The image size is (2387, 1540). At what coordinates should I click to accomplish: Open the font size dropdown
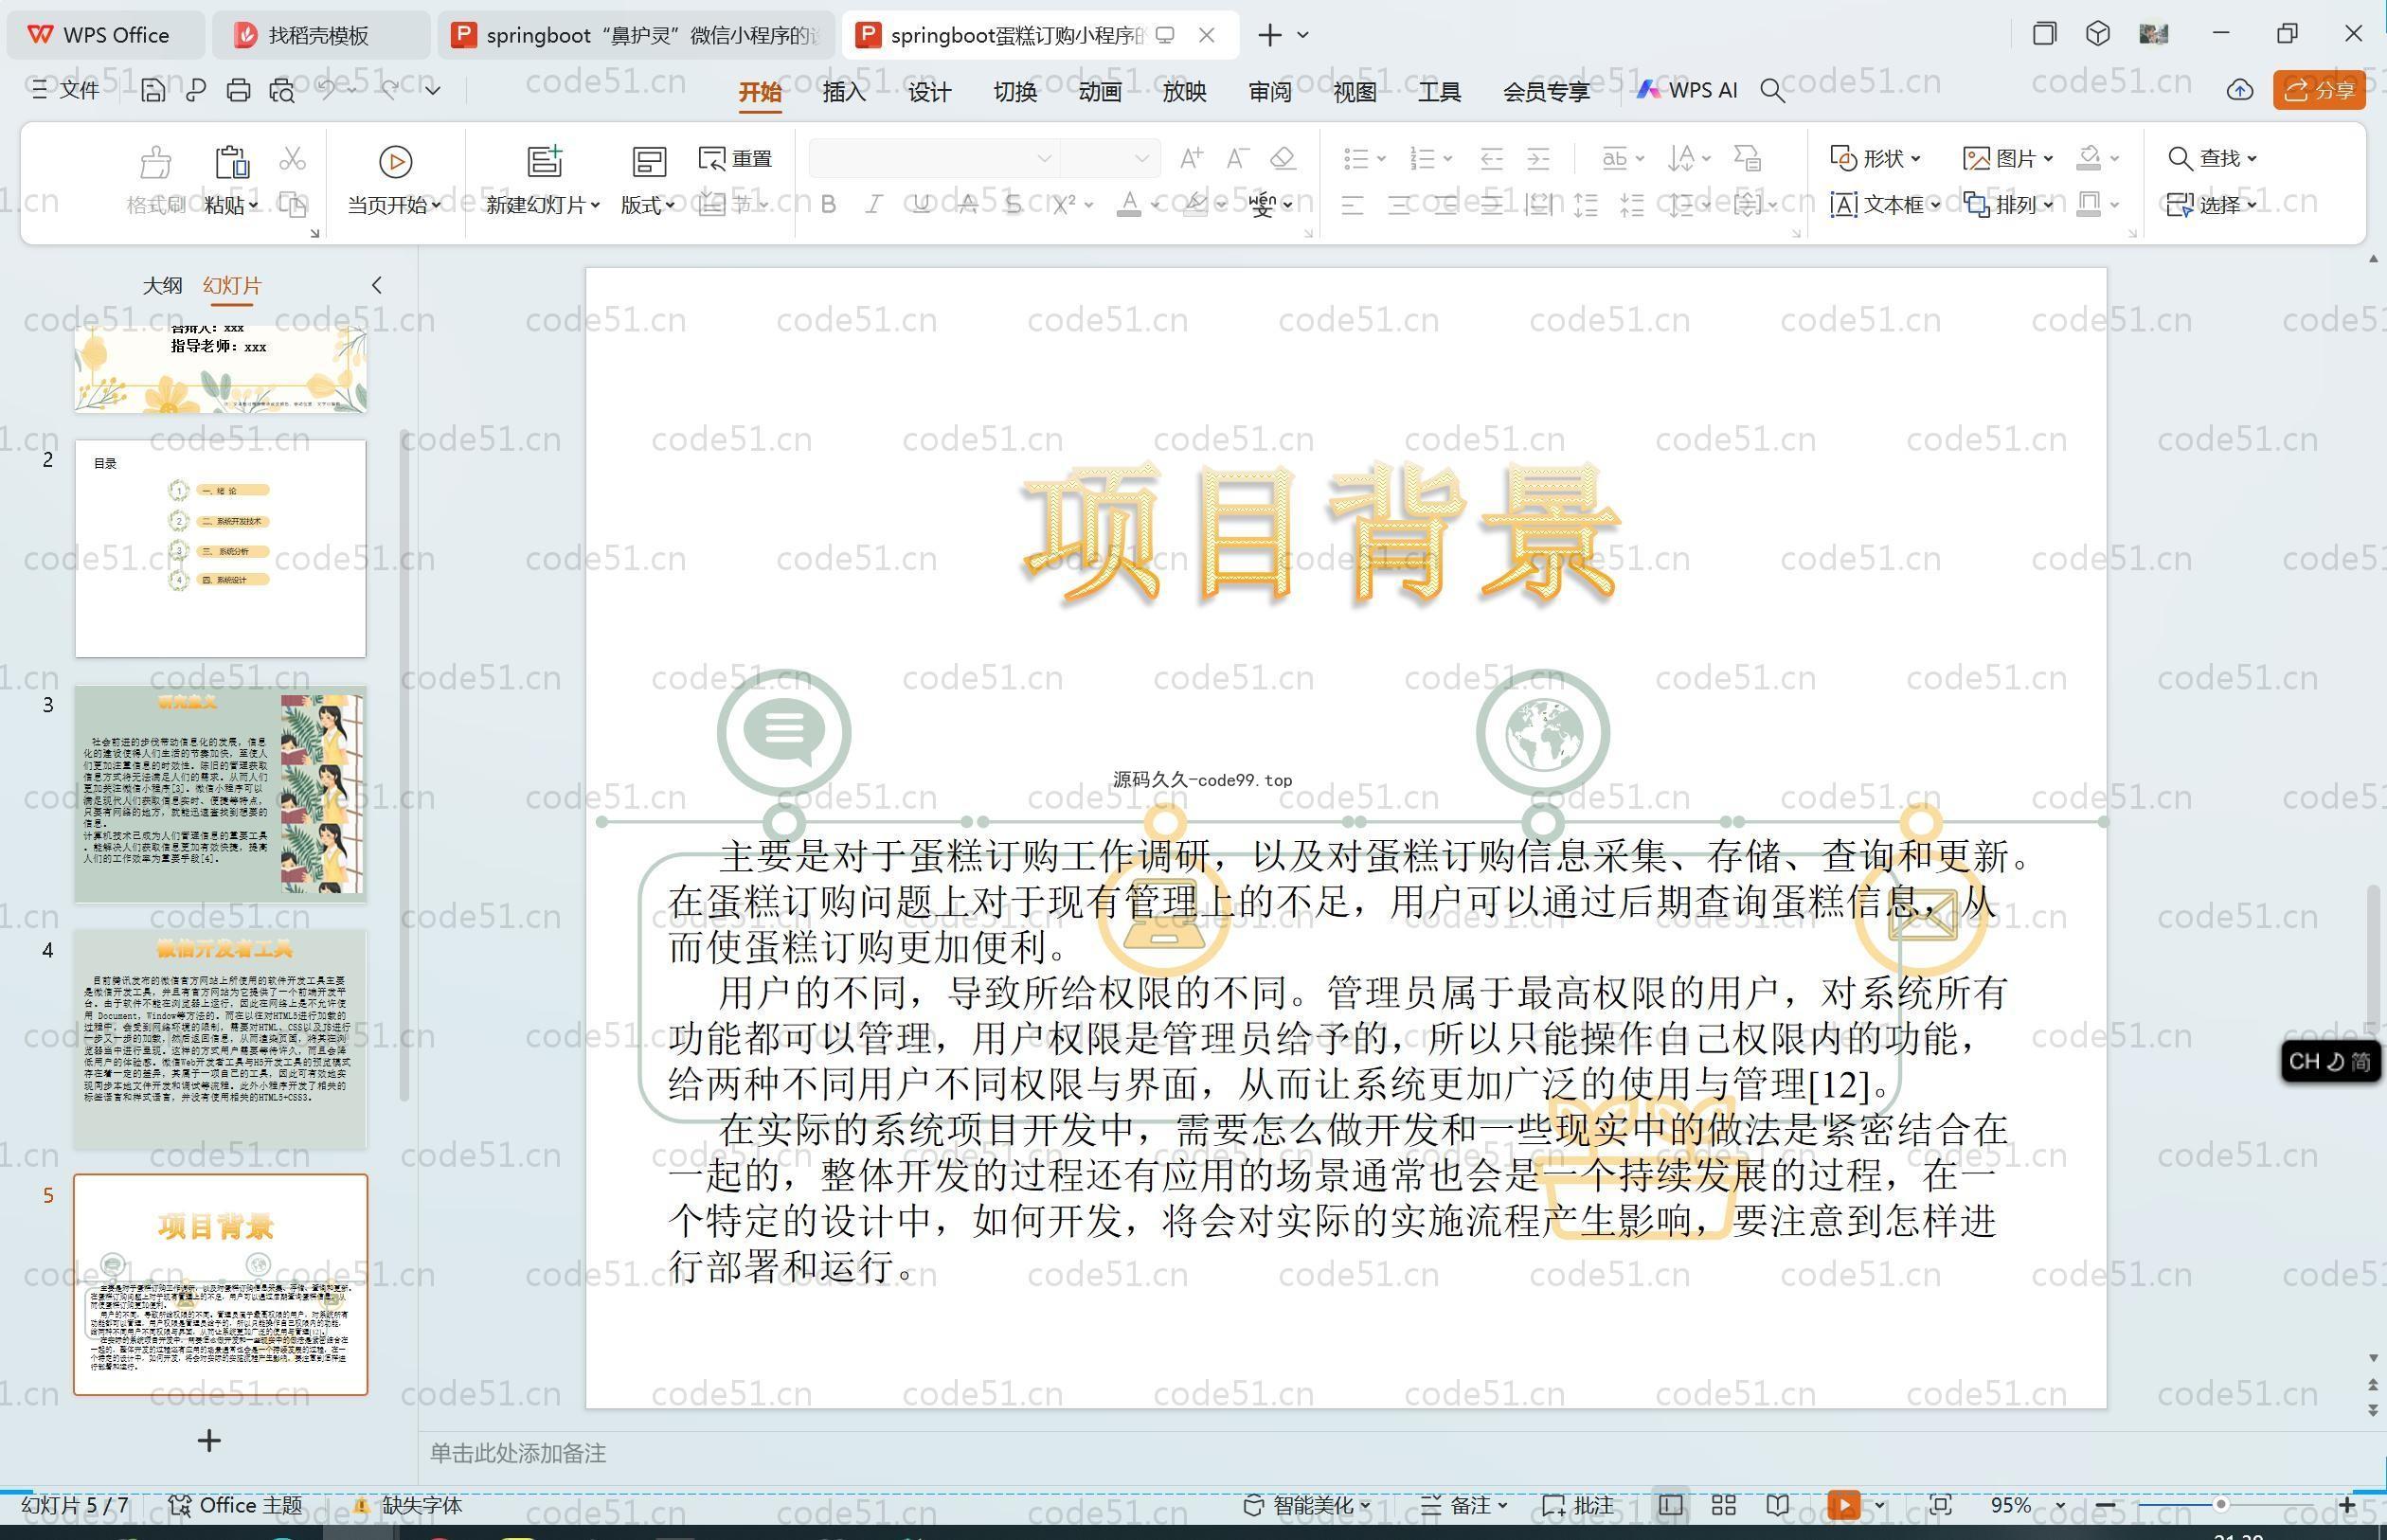pyautogui.click(x=1141, y=158)
